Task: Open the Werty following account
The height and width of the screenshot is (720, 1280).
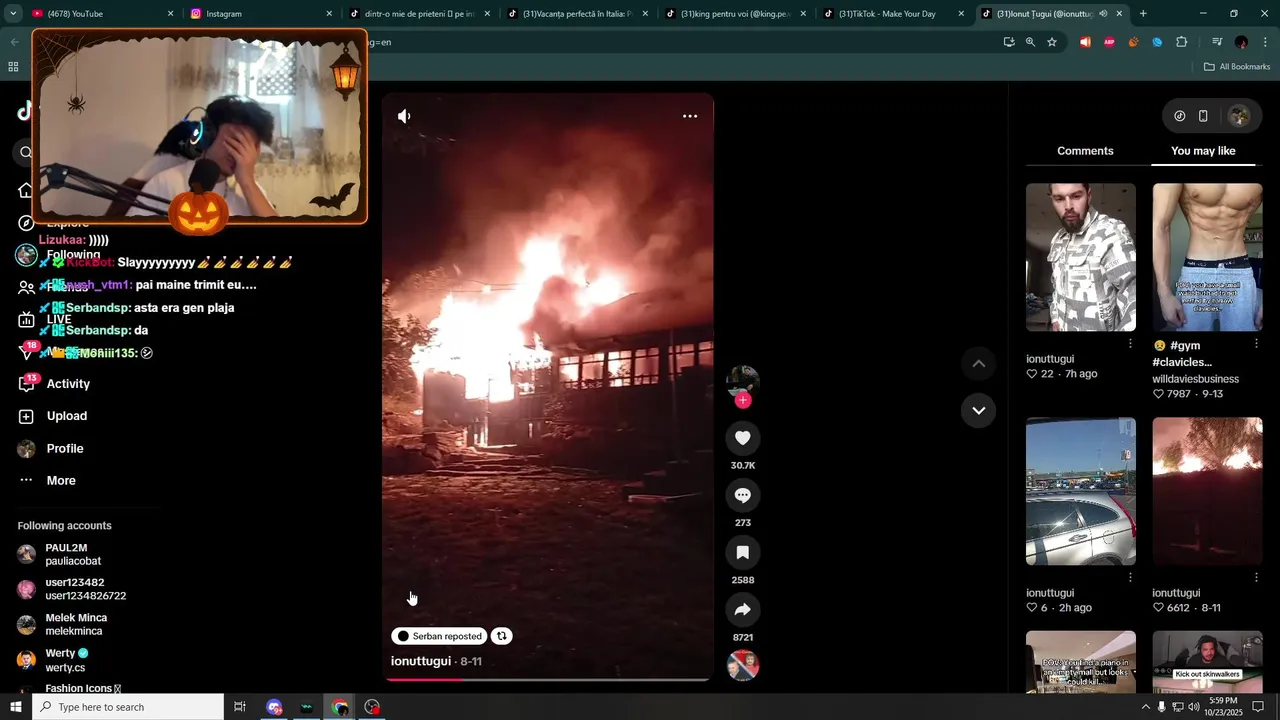Action: pos(66,660)
